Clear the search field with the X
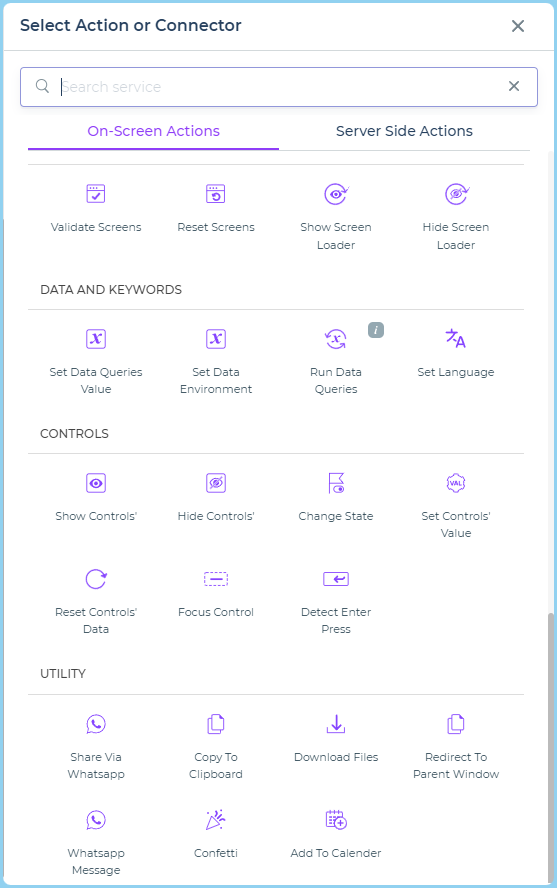The width and height of the screenshot is (557, 888). pos(514,86)
